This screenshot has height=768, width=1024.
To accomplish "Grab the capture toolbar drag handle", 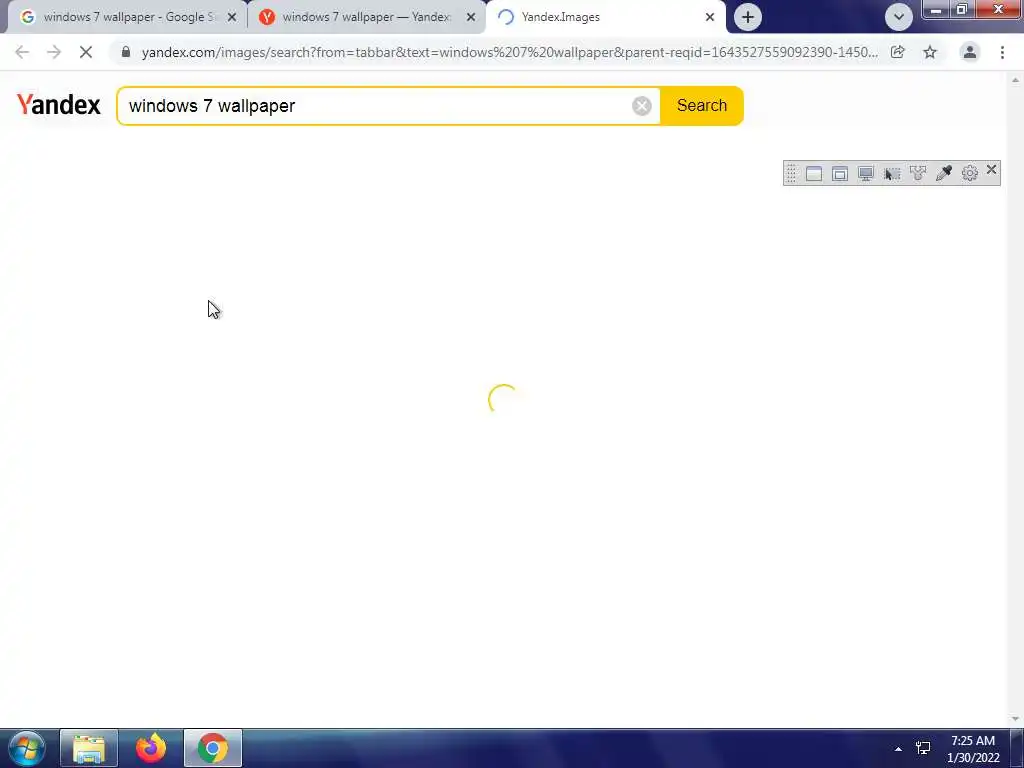I will pos(791,173).
